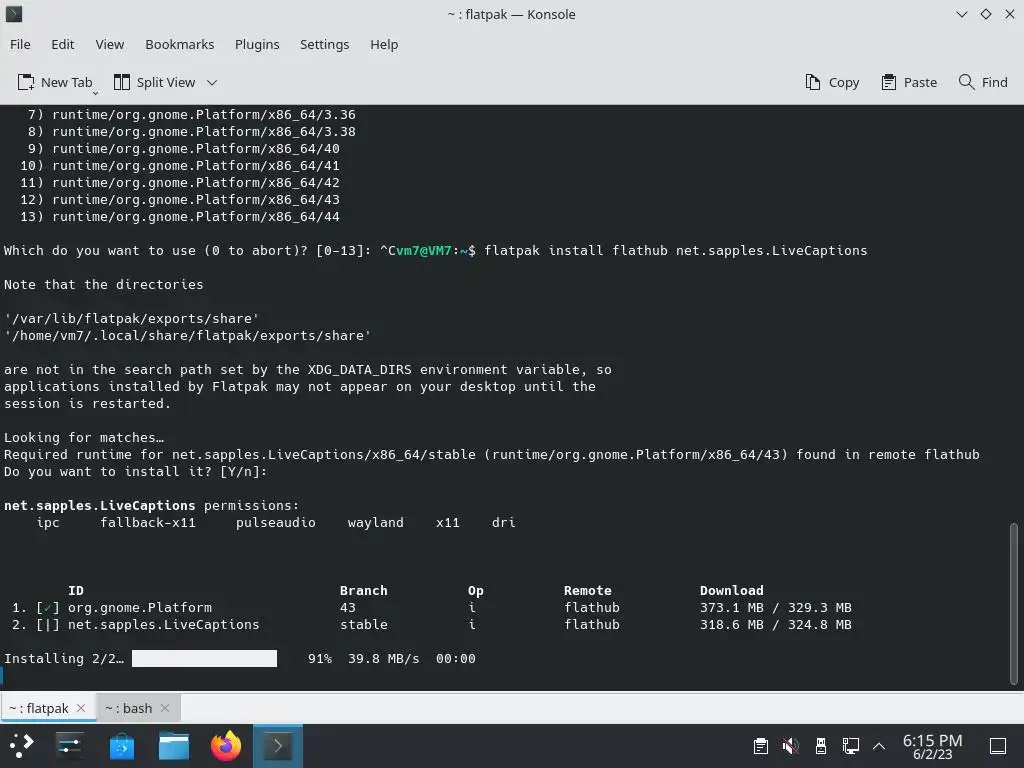Click 'Looking for matches…' line
Viewport: 1024px width, 768px height.
click(84, 438)
